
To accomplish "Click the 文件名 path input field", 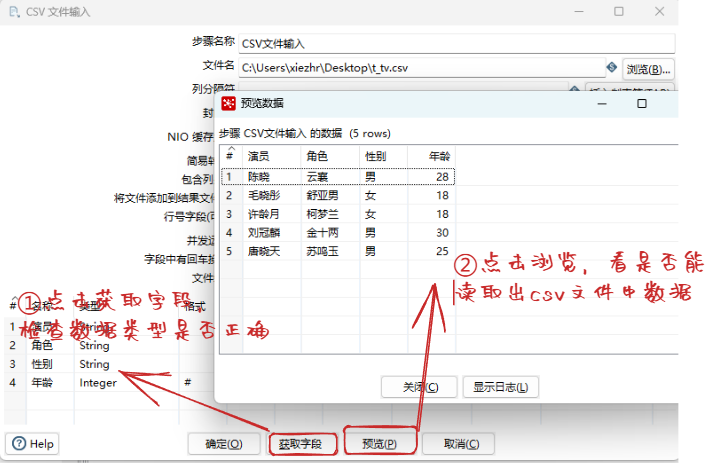I will [x=422, y=68].
